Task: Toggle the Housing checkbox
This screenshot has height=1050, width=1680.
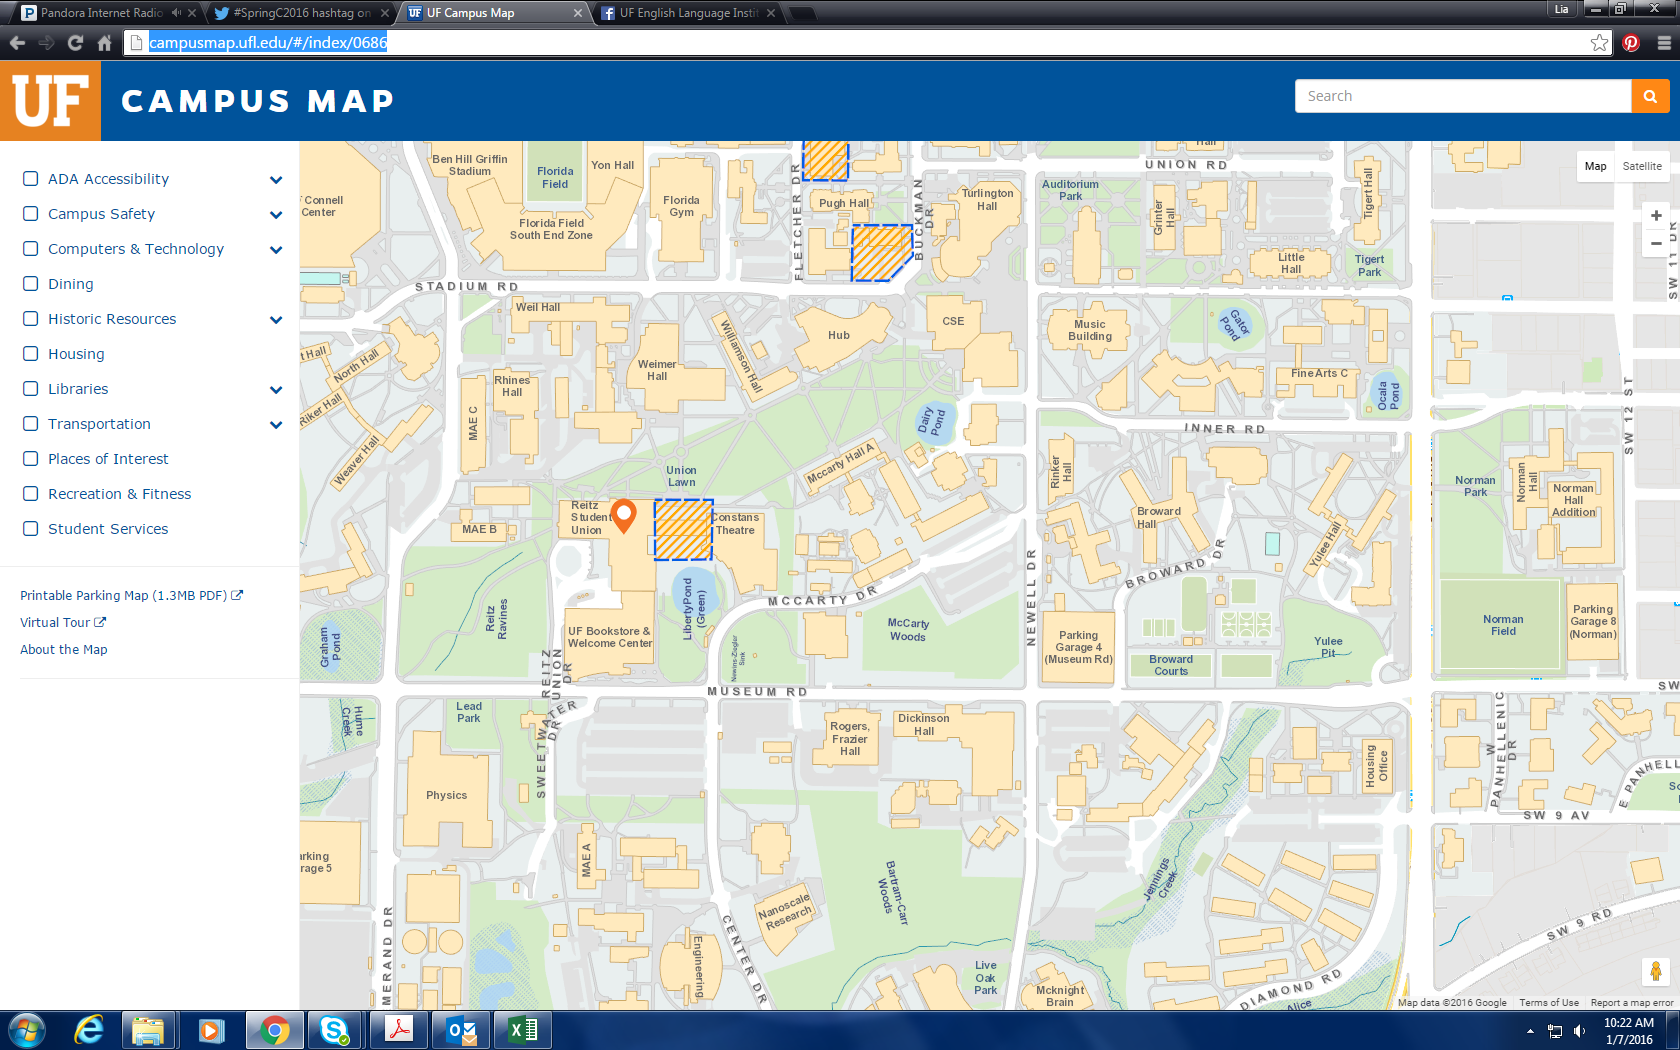Action: tap(31, 354)
